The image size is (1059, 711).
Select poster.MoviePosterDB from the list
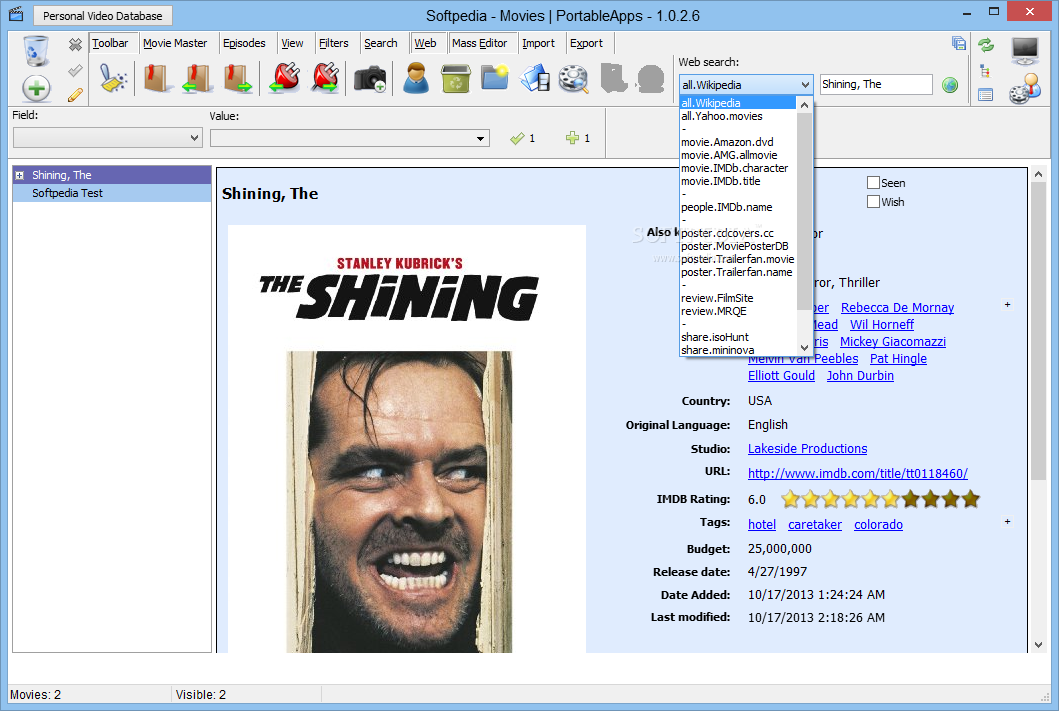tap(735, 246)
